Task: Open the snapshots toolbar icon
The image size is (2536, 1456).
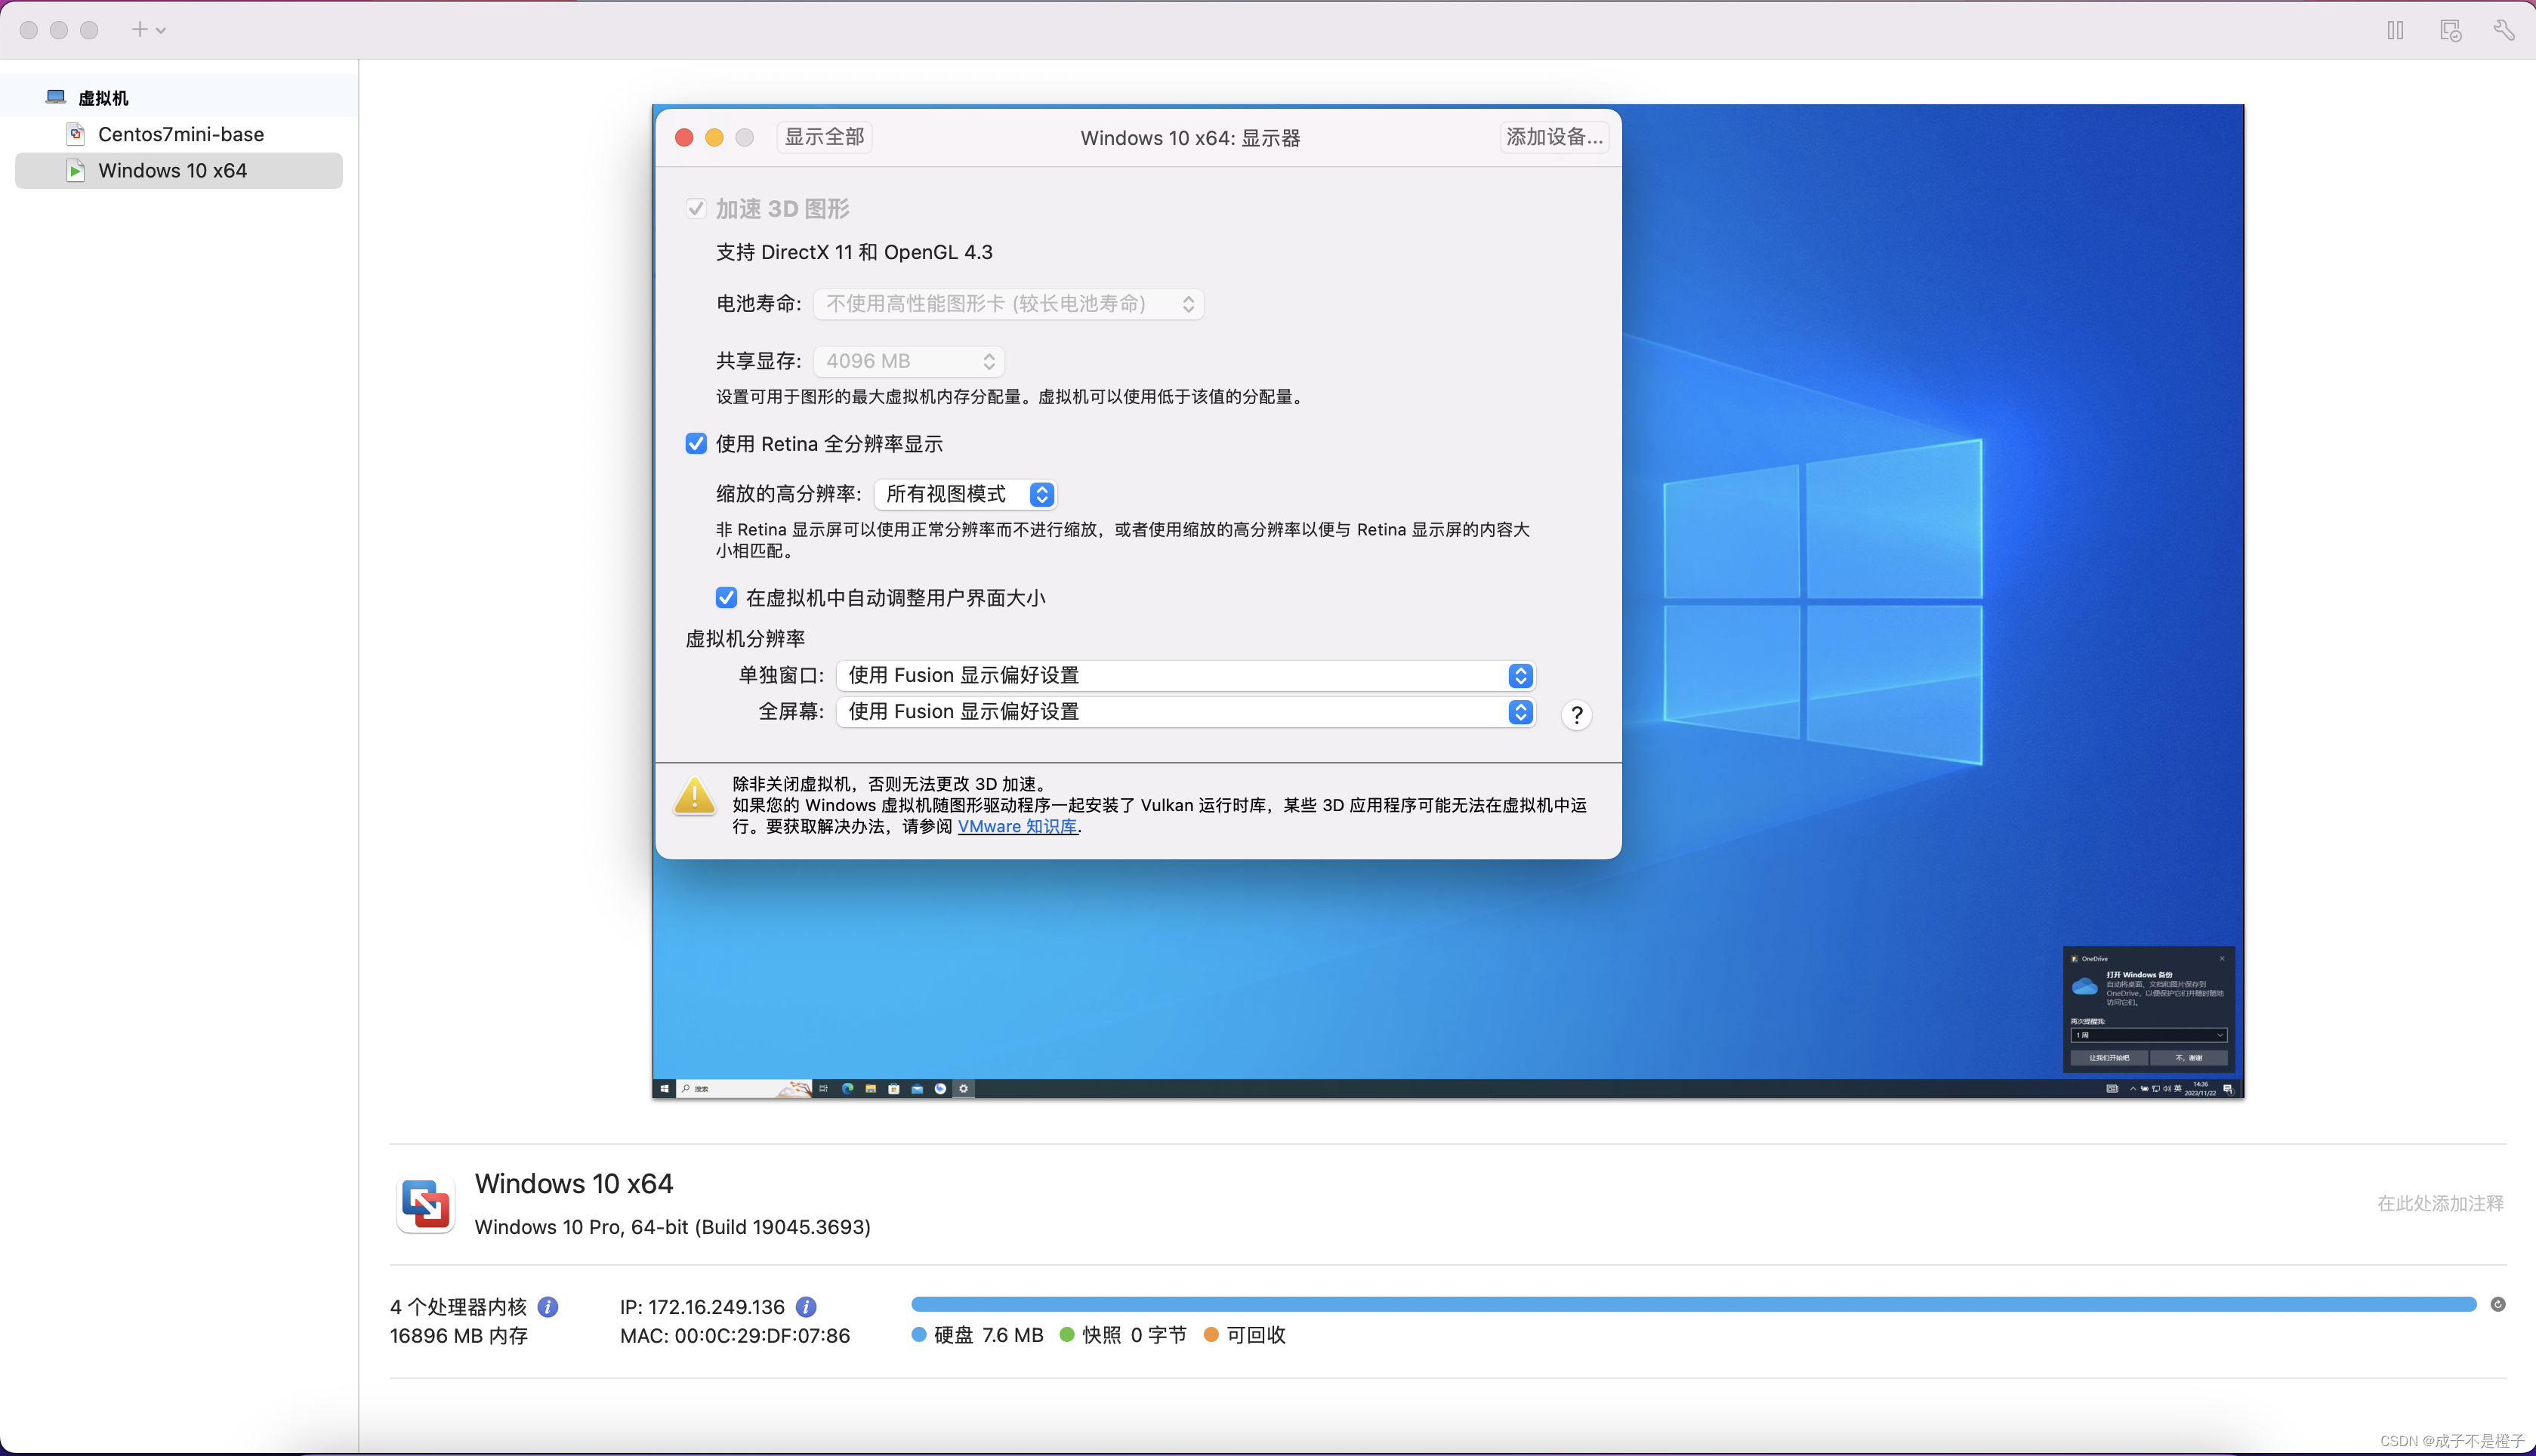Action: coord(2450,30)
